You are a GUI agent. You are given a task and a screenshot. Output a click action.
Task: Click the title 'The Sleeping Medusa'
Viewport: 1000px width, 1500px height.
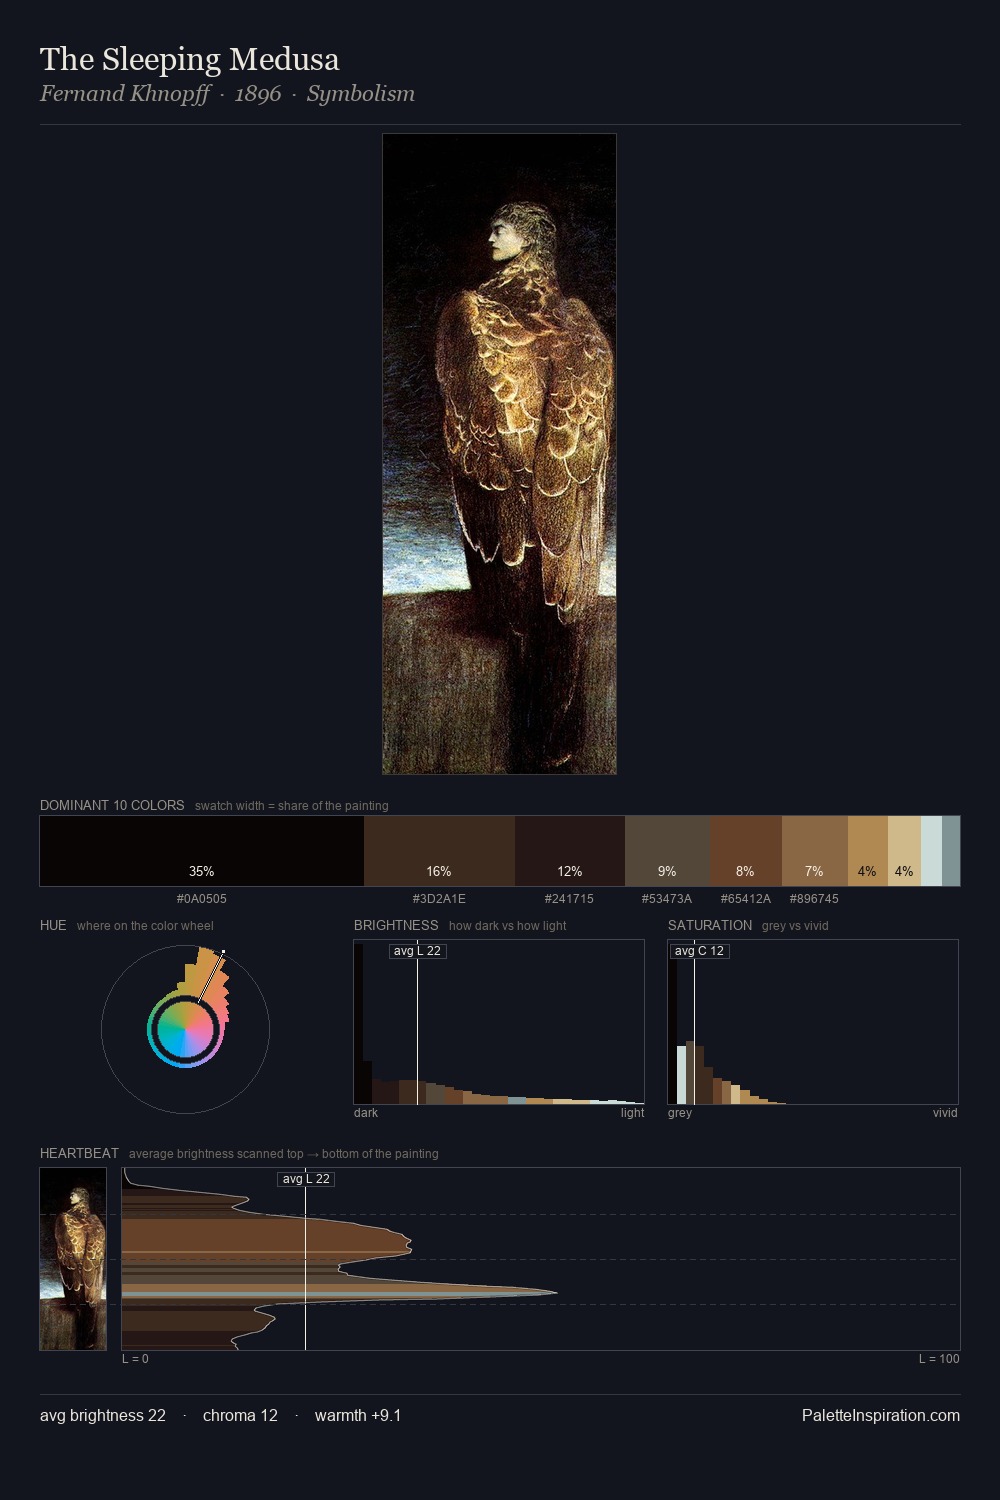pyautogui.click(x=190, y=60)
